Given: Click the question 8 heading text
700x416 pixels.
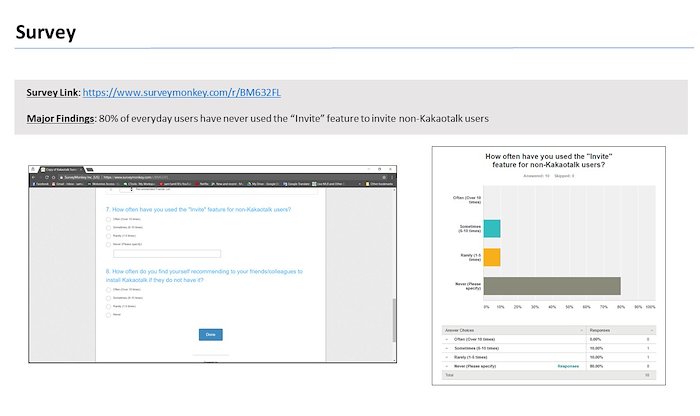Looking at the screenshot, I should [204, 275].
